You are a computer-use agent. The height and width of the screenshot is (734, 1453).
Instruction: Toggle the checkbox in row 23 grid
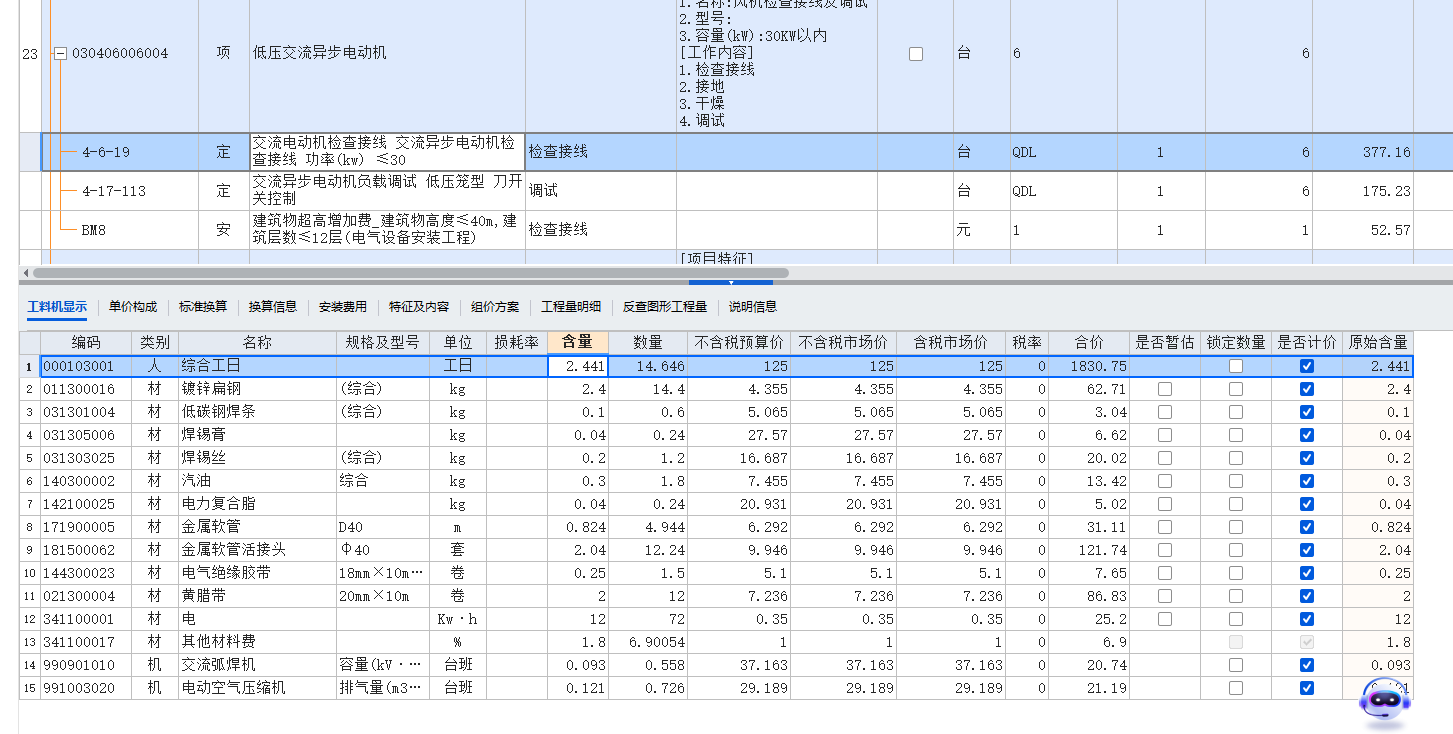point(915,53)
